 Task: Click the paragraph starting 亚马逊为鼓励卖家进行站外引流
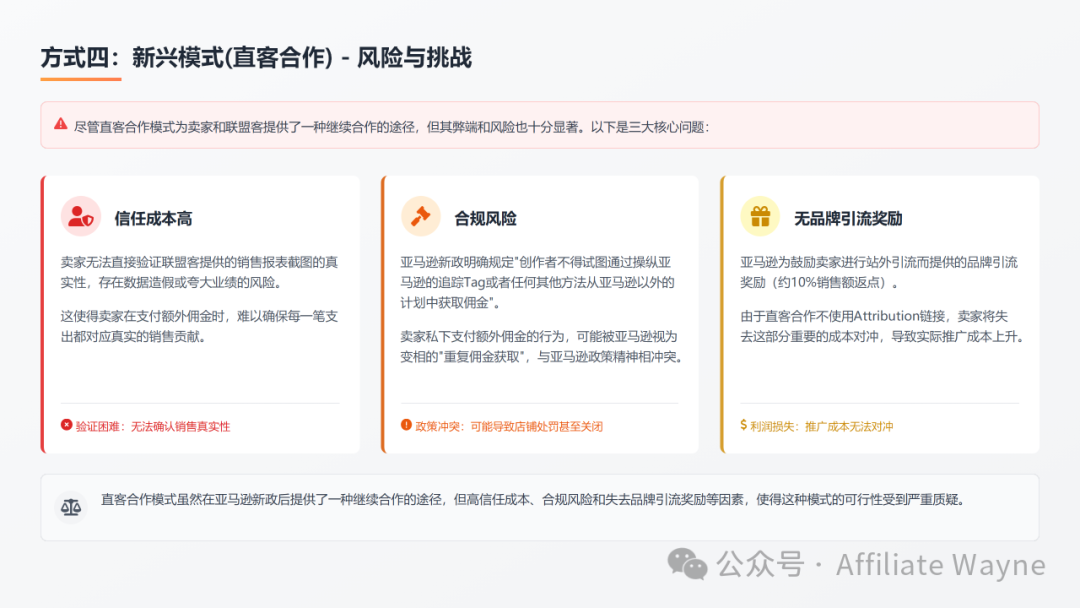pos(879,273)
